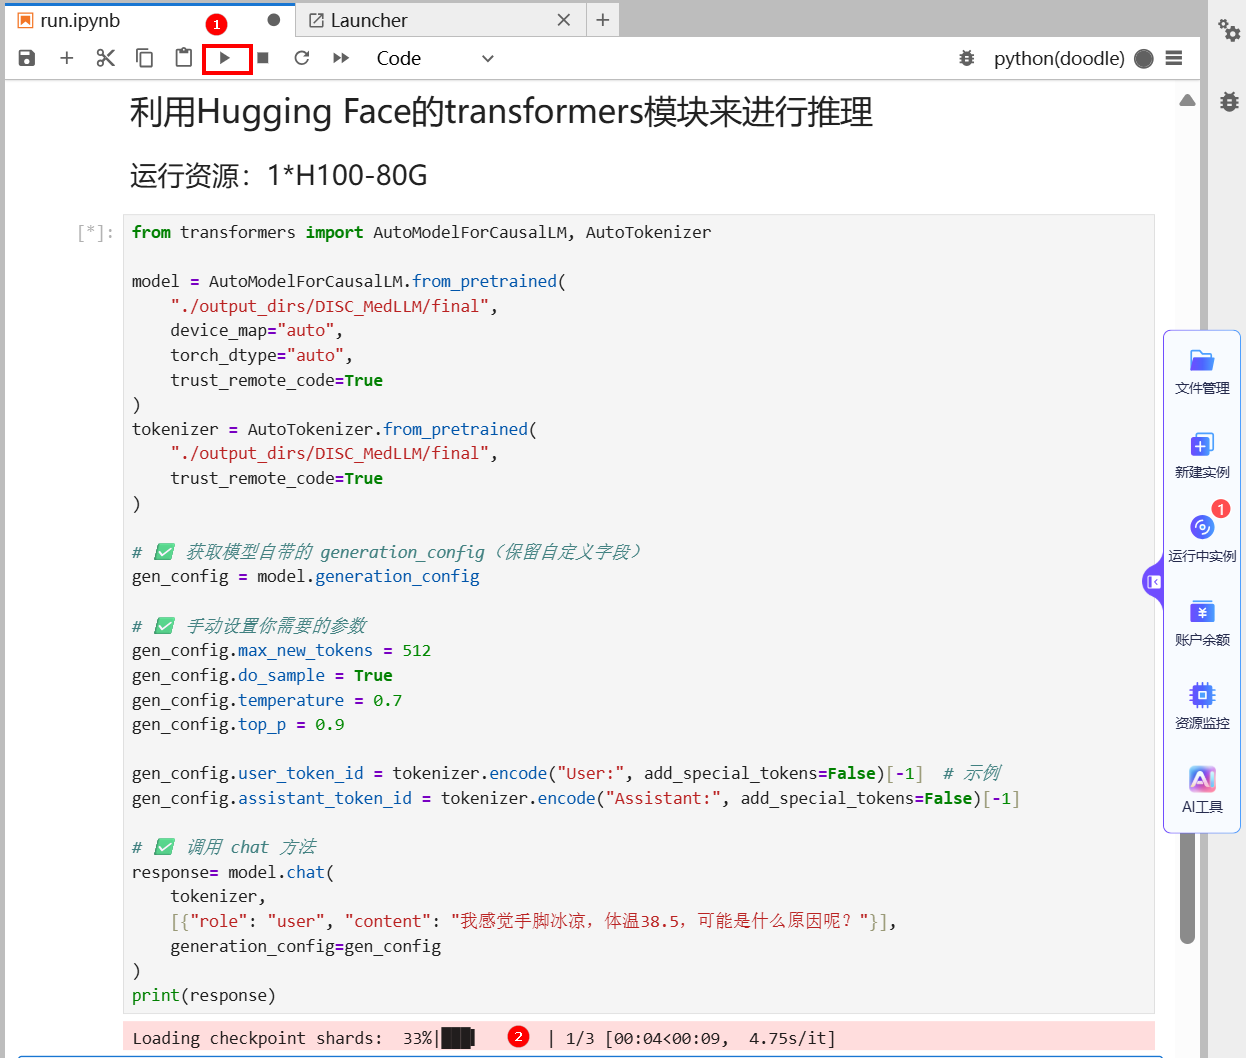Select the python(doodle) kernel name
This screenshot has width=1246, height=1058.
(x=1058, y=58)
